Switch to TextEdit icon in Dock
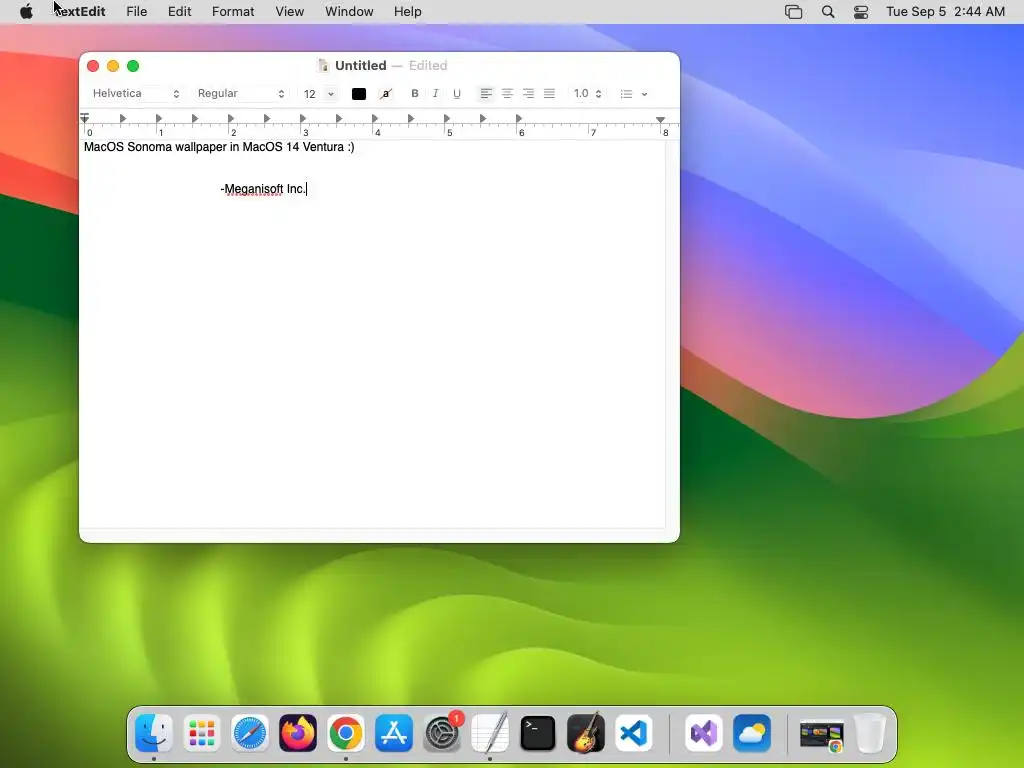This screenshot has width=1024, height=768. point(490,733)
